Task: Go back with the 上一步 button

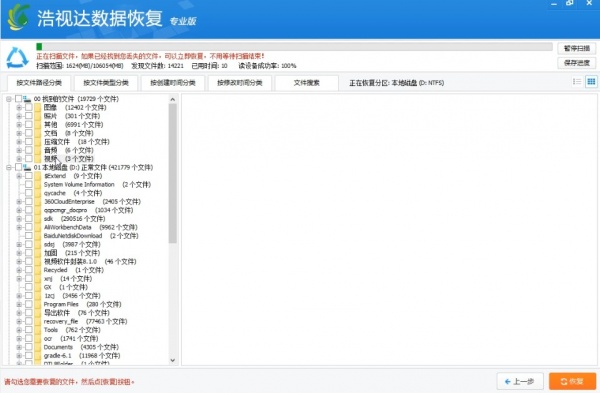Action: click(520, 381)
